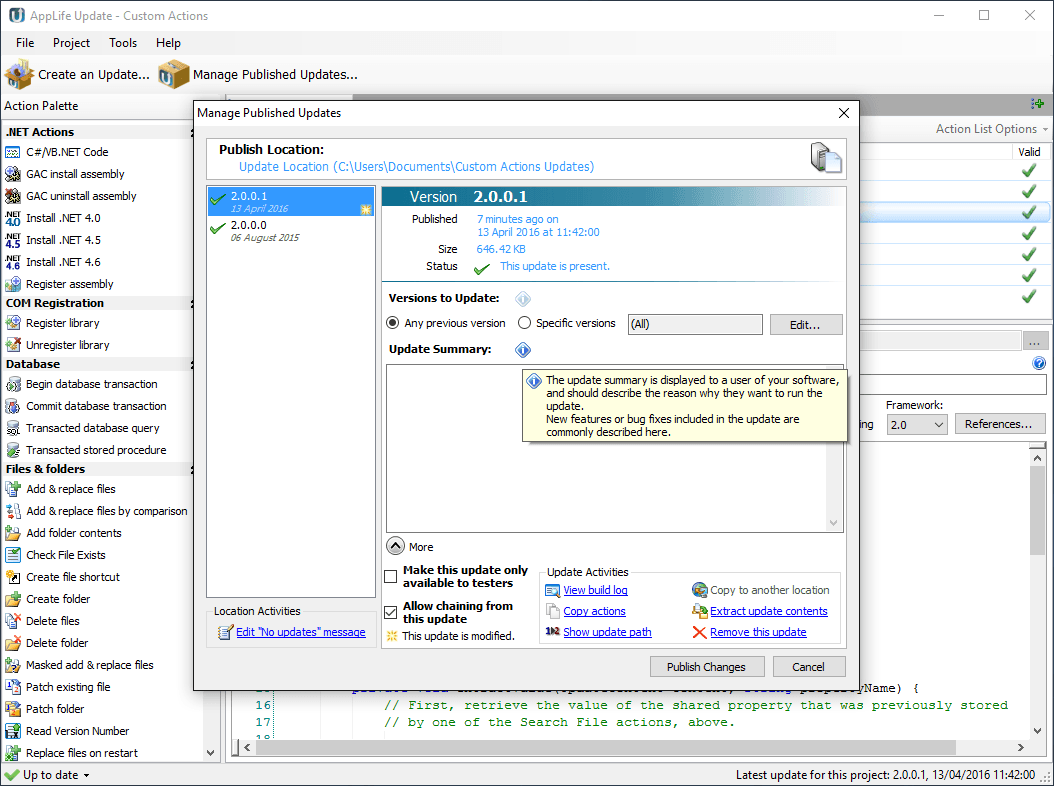Open the Framework 2.0 dropdown

[x=917, y=425]
